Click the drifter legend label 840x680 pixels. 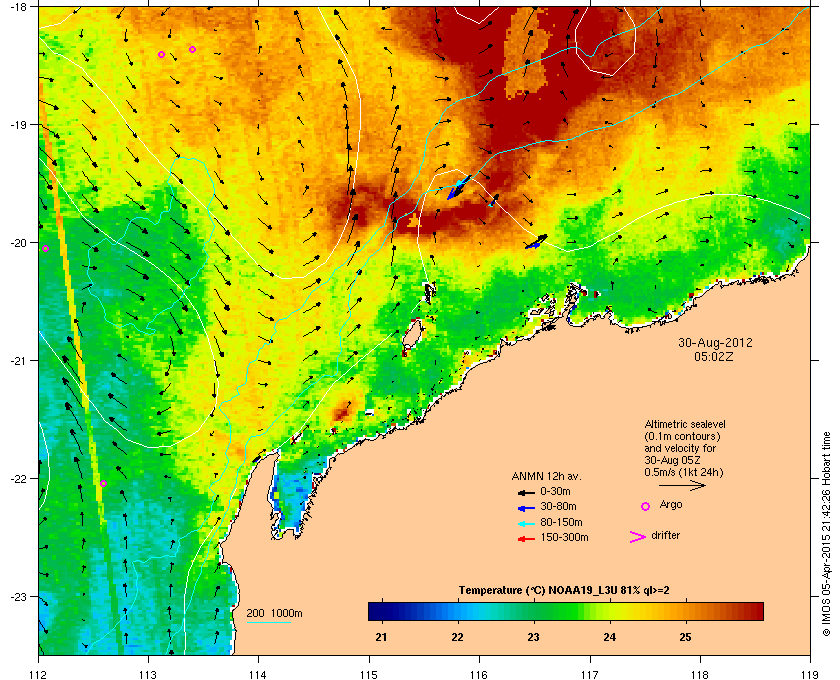click(x=666, y=535)
